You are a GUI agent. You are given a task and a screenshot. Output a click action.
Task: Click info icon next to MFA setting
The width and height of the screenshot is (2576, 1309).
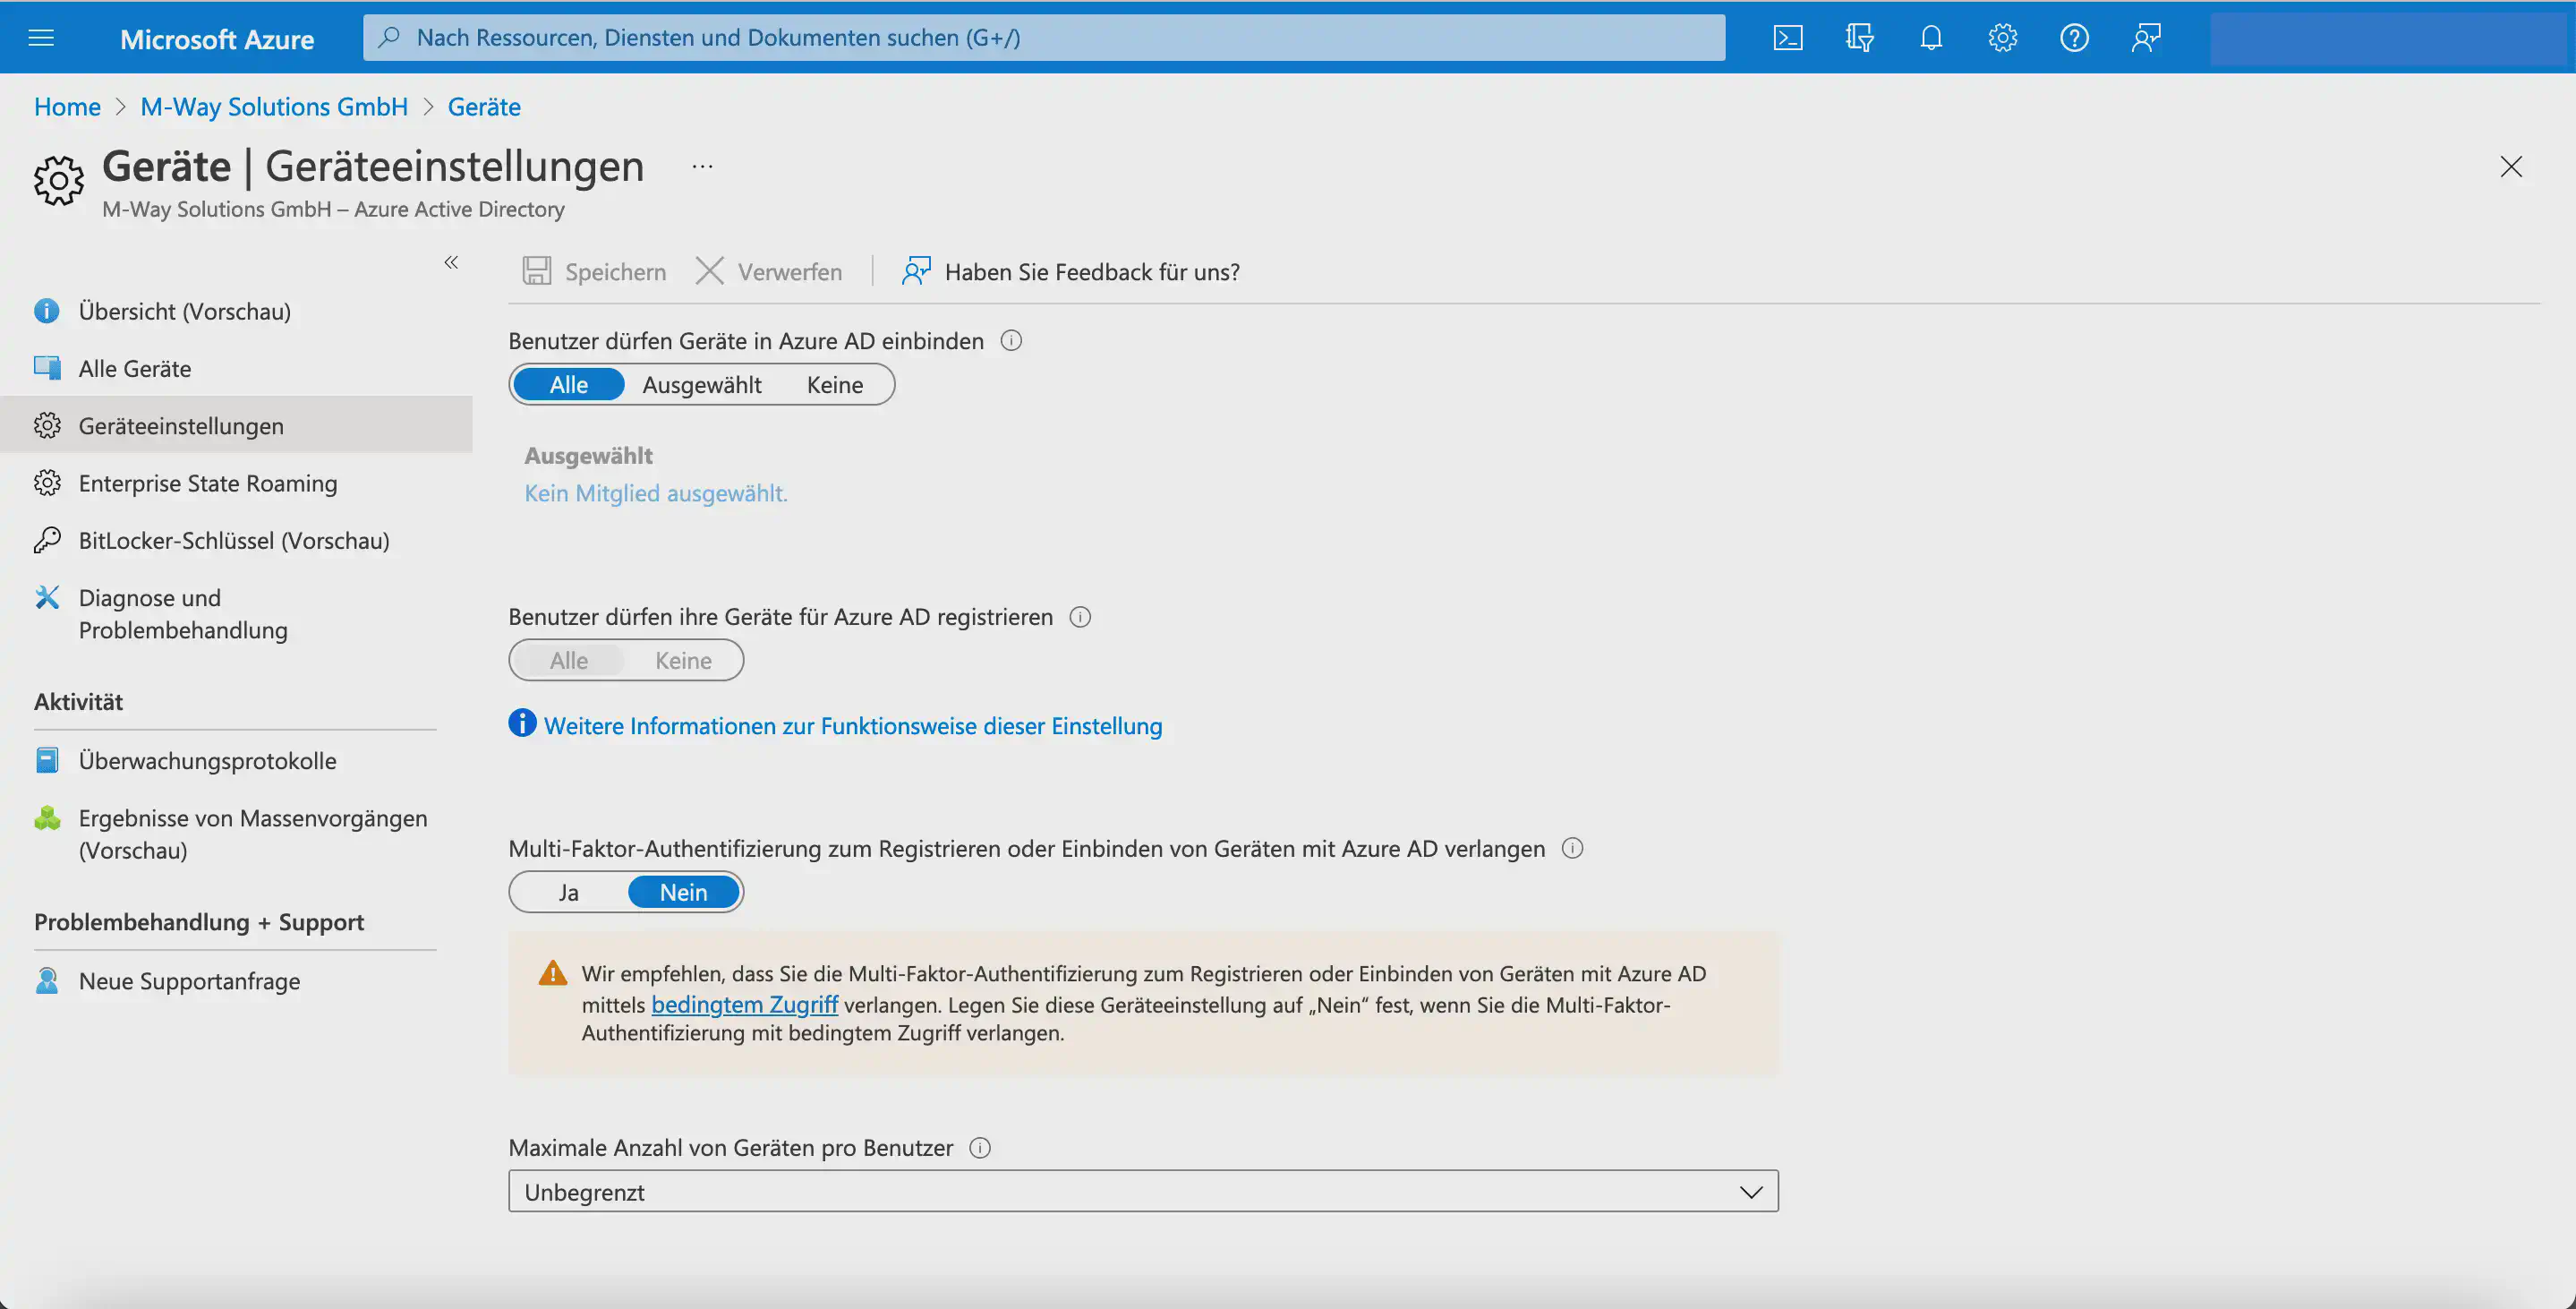(x=1572, y=848)
